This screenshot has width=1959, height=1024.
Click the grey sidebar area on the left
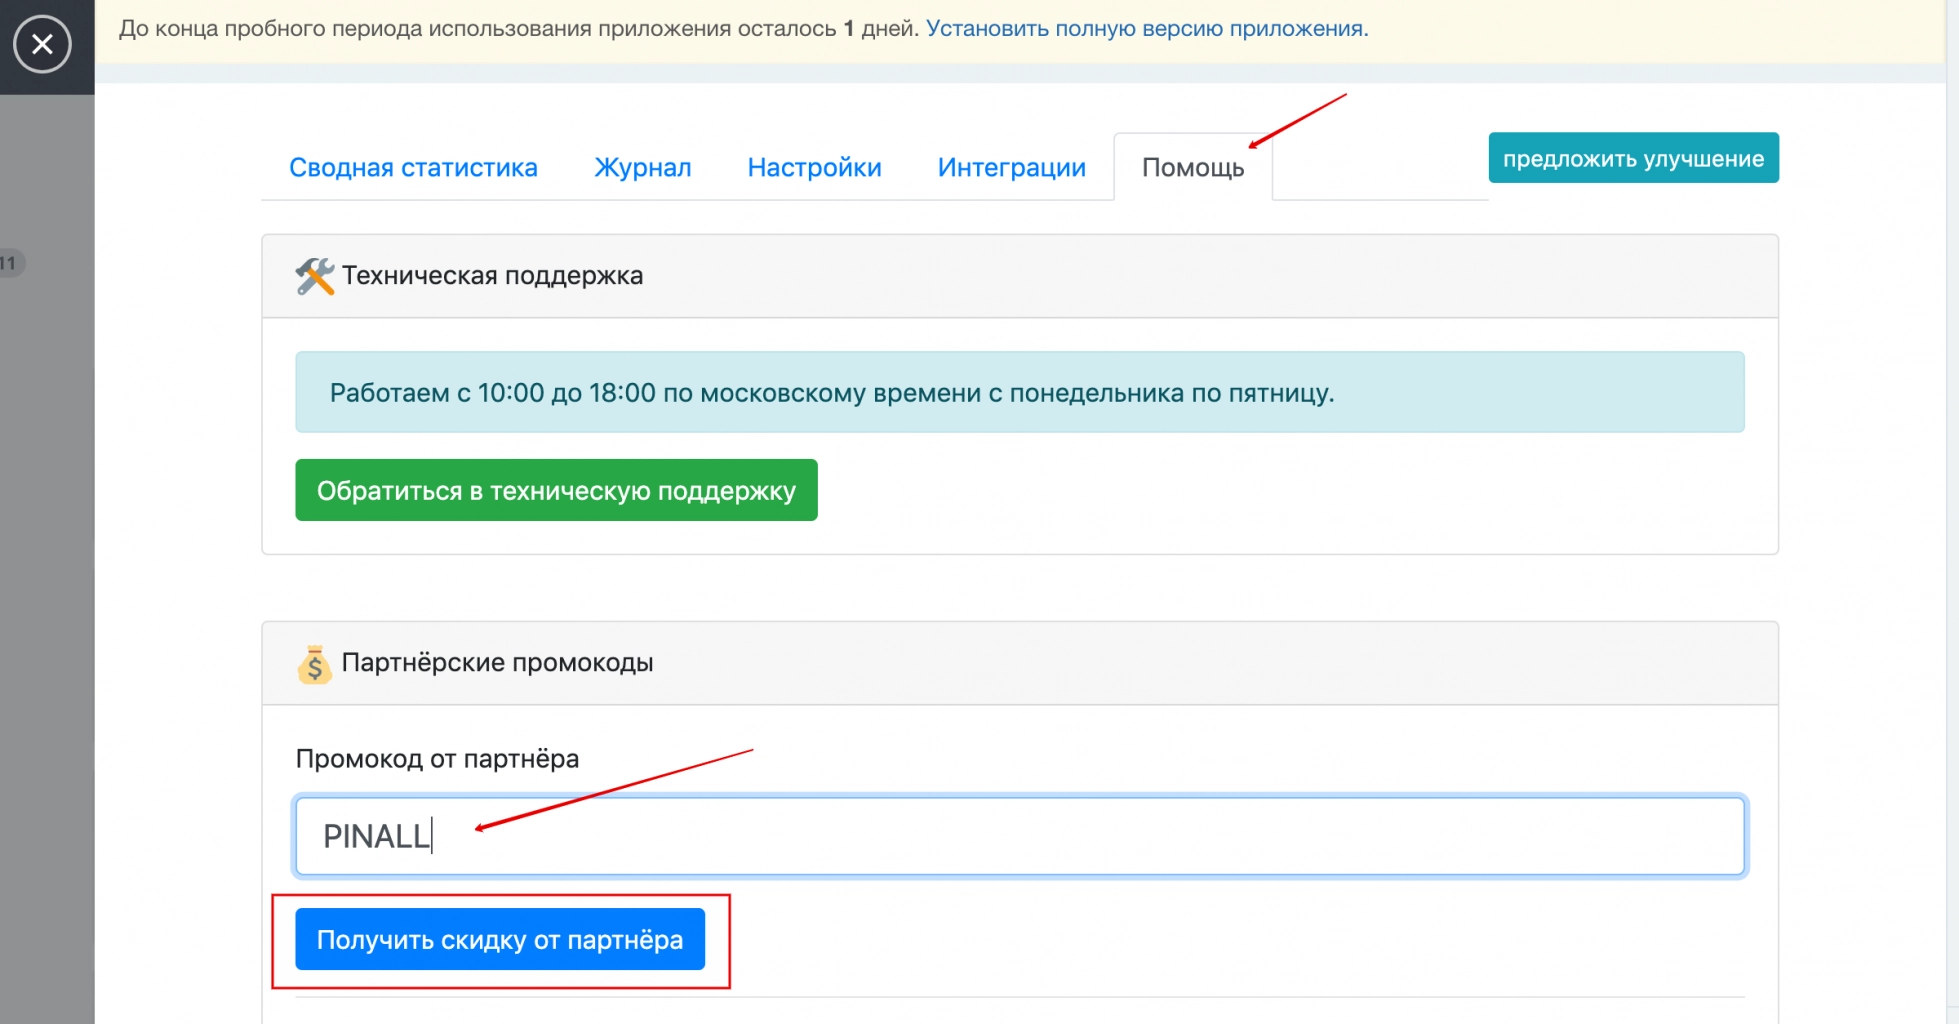(45, 600)
